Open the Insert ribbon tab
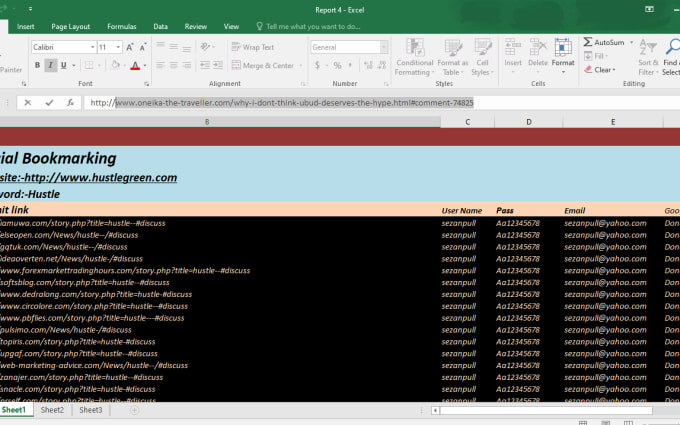Viewport: 680px width, 425px height. pos(26,26)
